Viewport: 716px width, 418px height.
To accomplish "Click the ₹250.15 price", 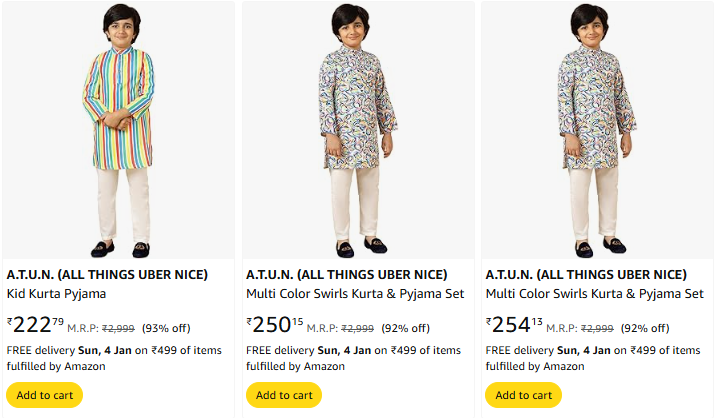I will pos(275,324).
